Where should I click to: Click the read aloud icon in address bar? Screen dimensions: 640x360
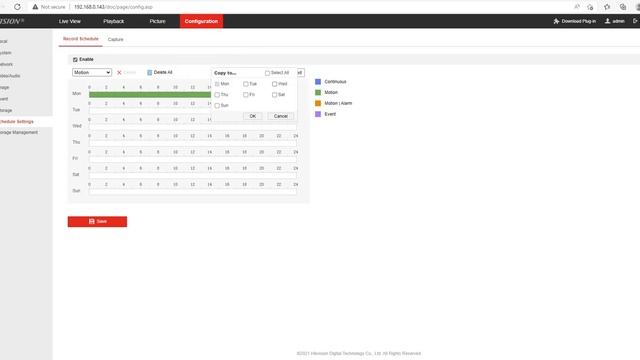(577, 7)
